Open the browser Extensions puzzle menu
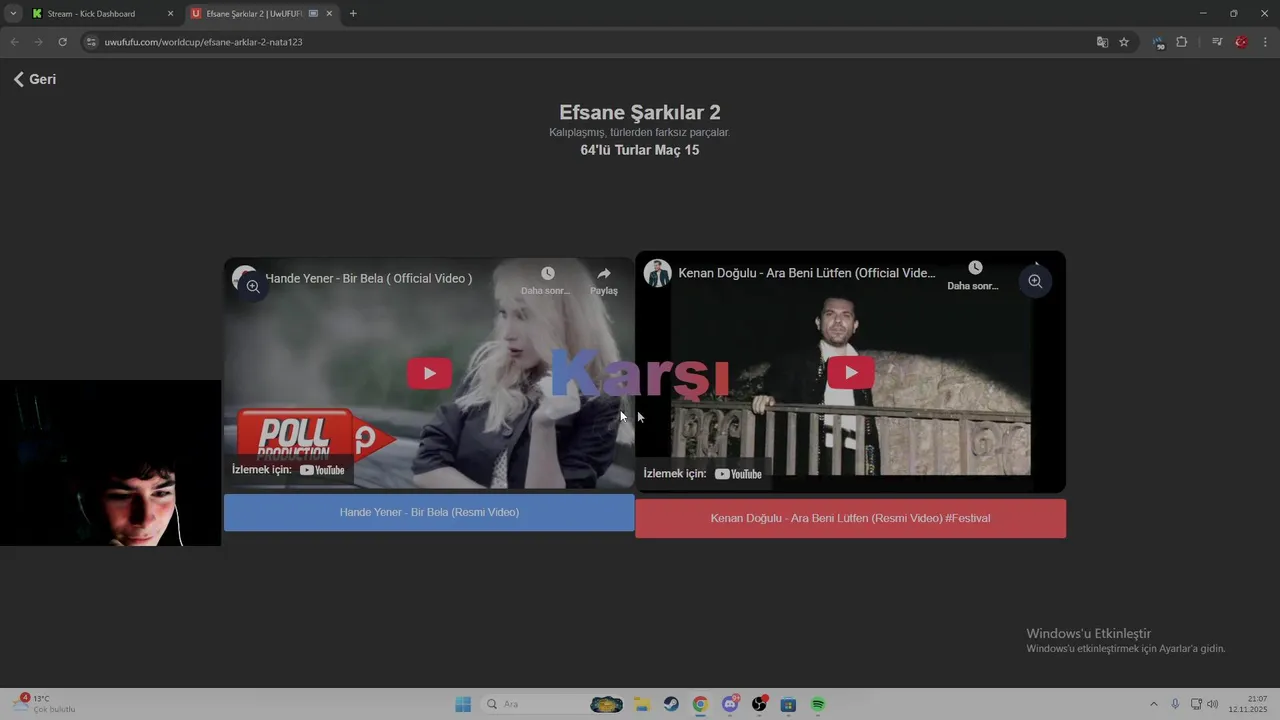This screenshot has width=1280, height=720. (1182, 42)
